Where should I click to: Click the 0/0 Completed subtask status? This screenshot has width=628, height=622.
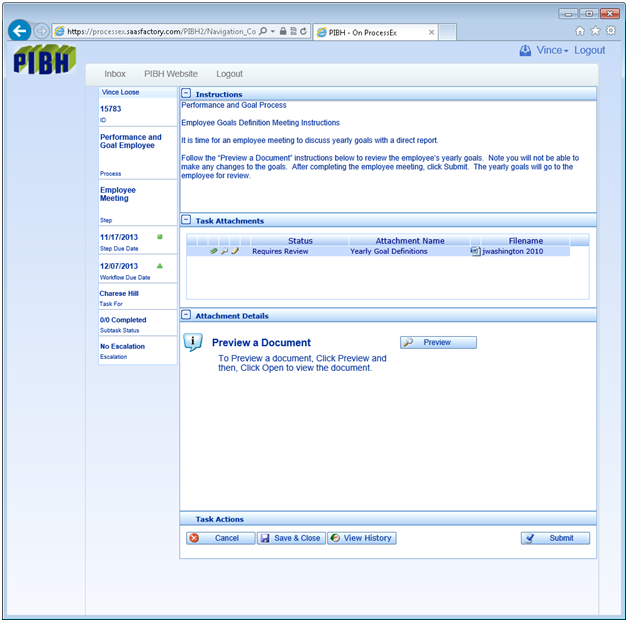tap(123, 320)
